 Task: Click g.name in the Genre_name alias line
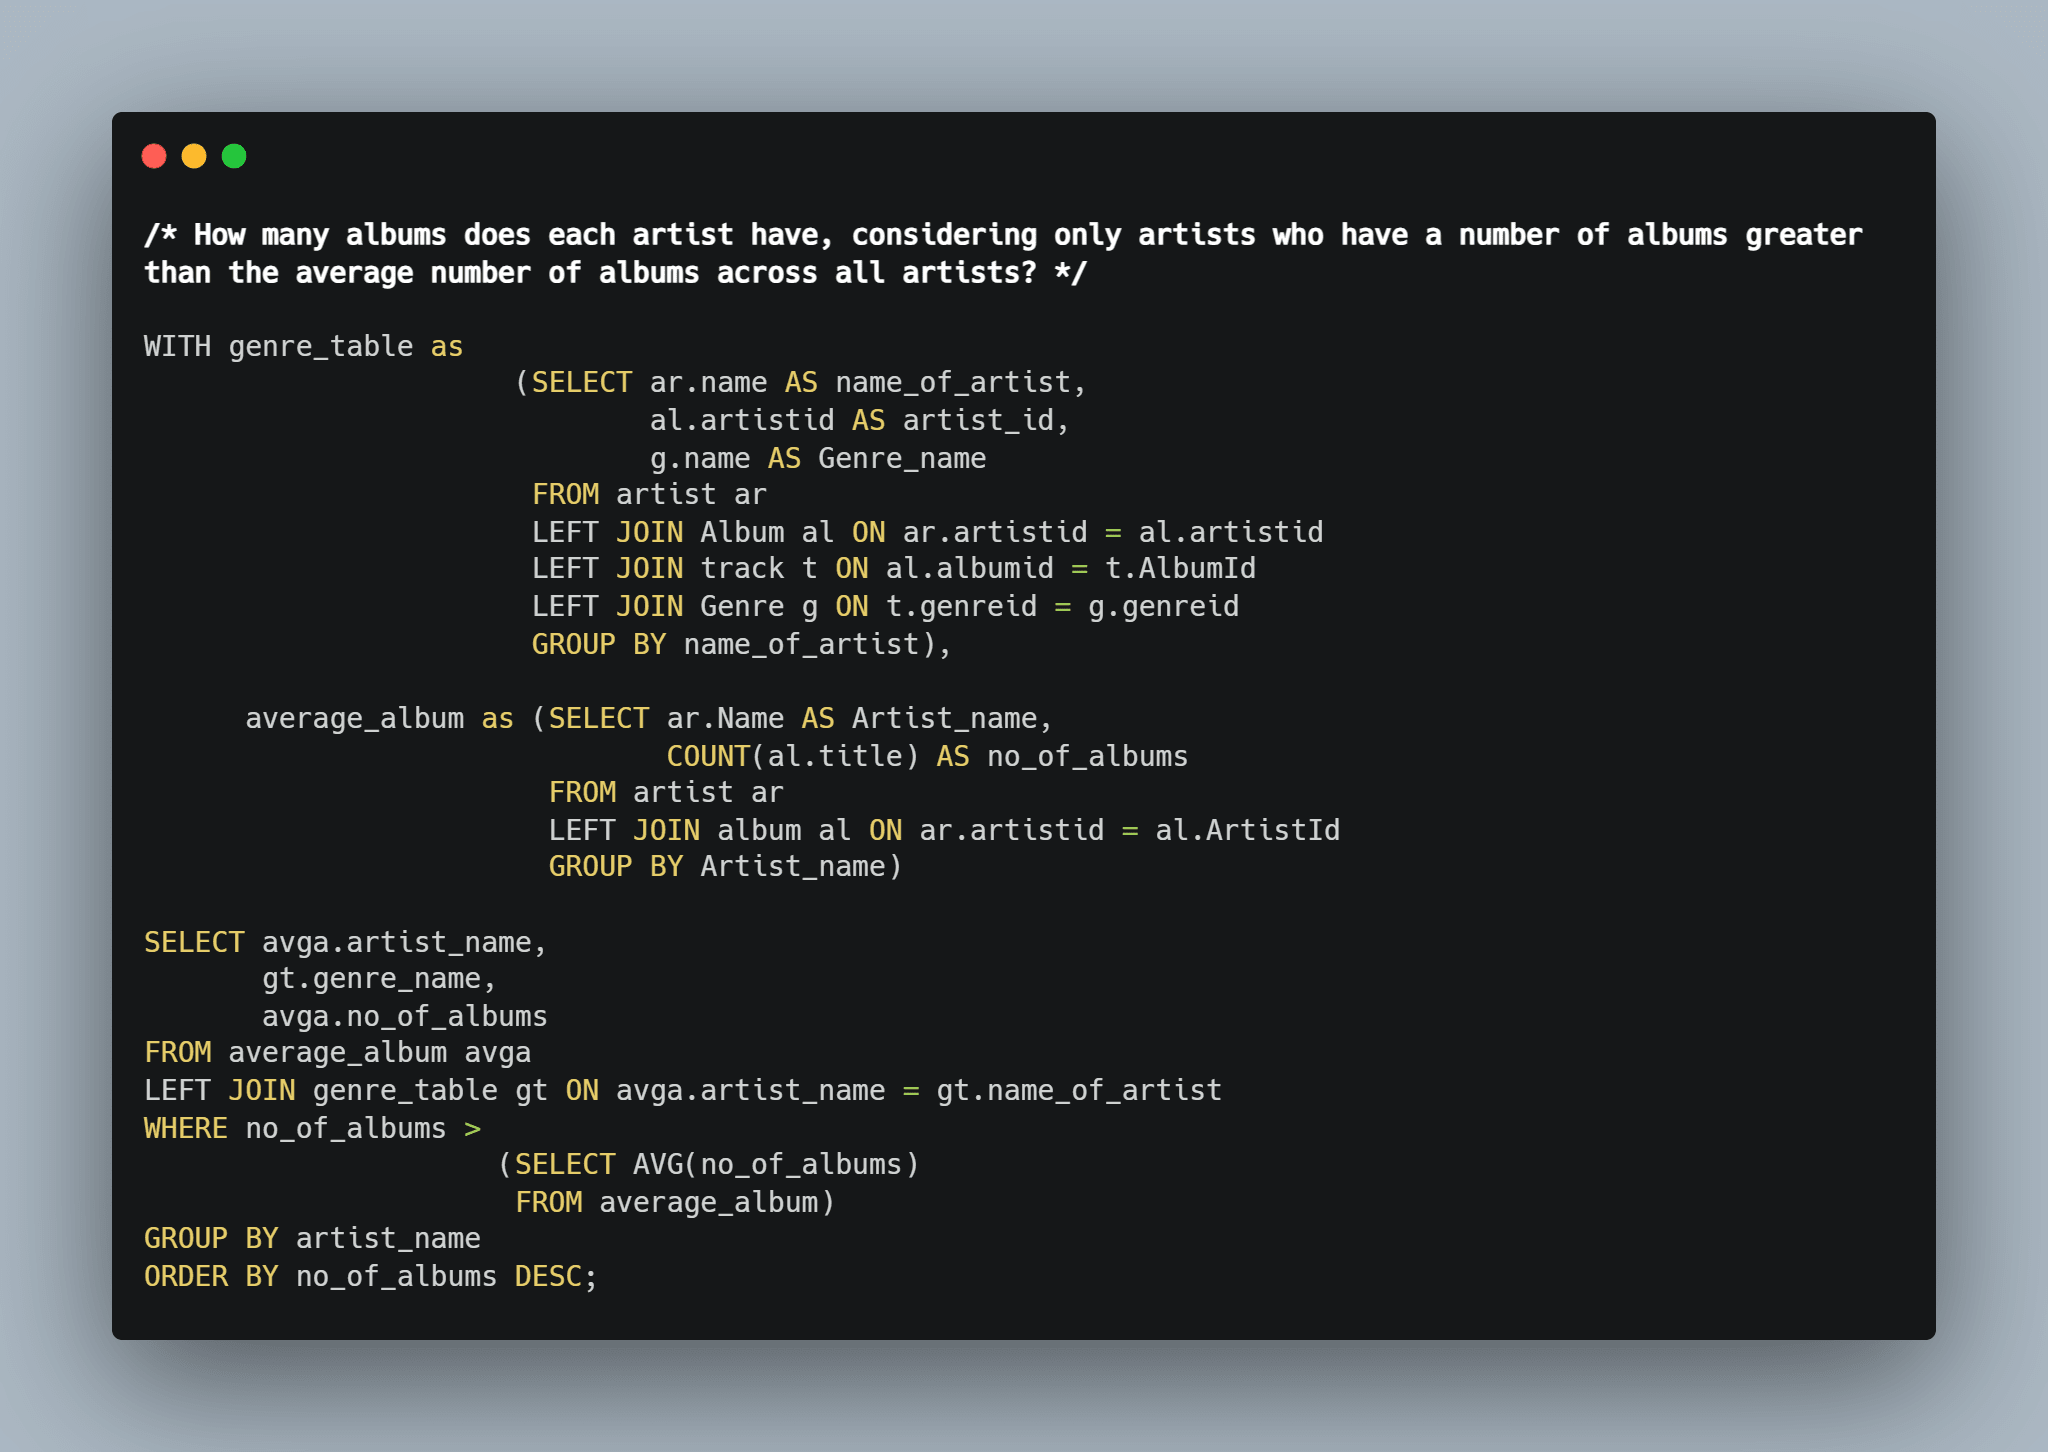pyautogui.click(x=700, y=458)
